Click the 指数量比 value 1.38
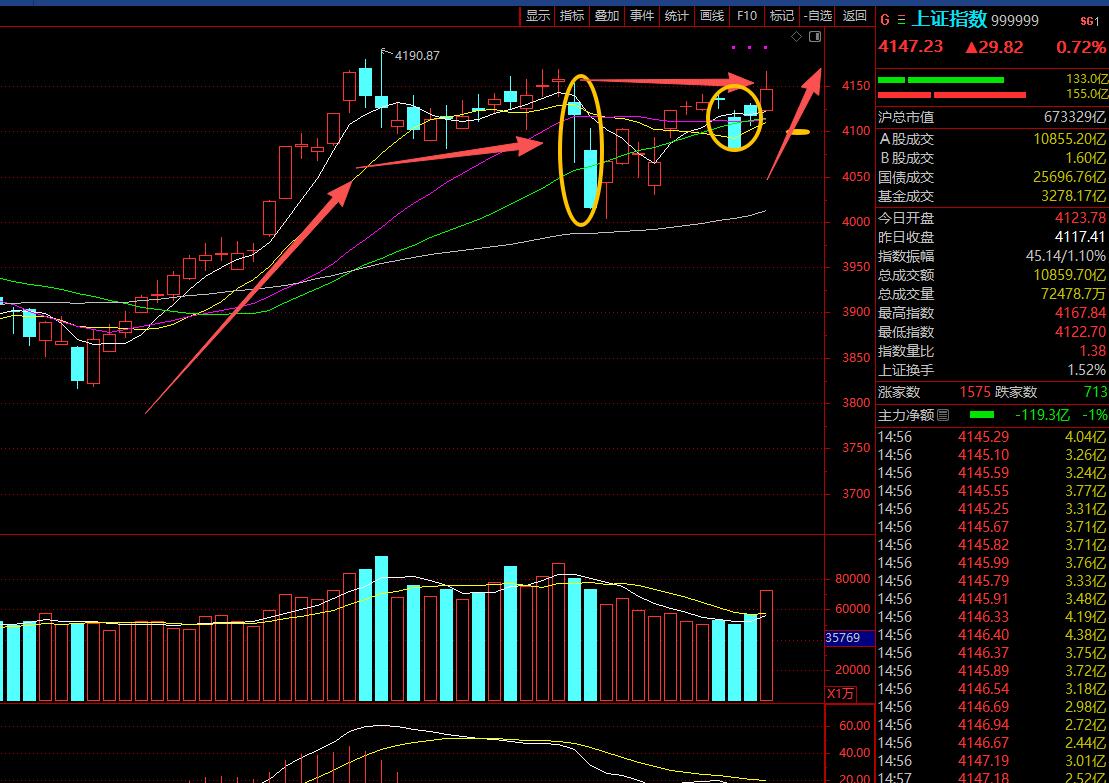Screen dimensions: 1109x783 click(x=1093, y=351)
